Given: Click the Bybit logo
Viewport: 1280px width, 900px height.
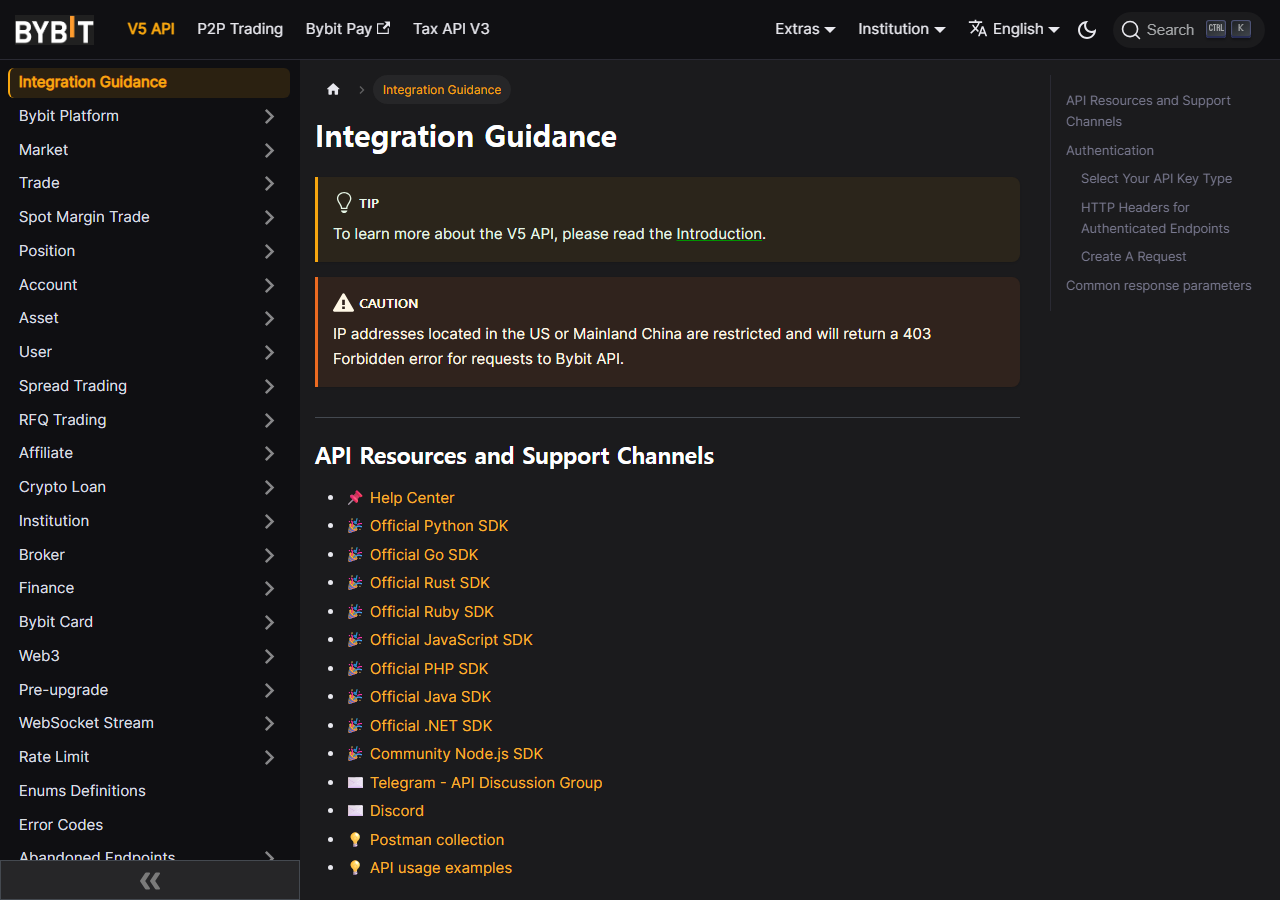Looking at the screenshot, I should 55,30.
